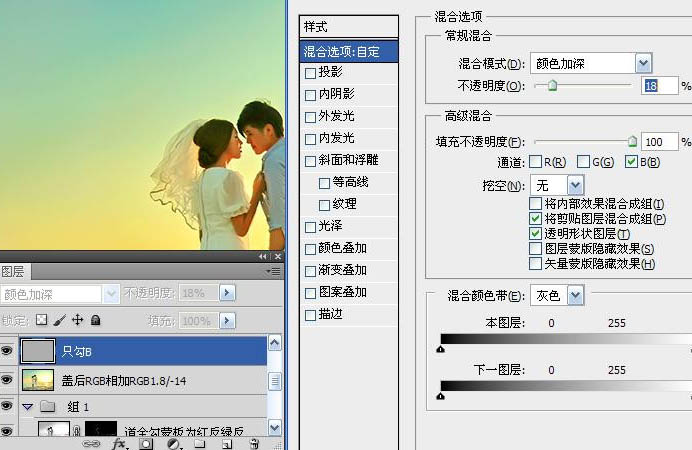Select the 外发光 style entry
The width and height of the screenshot is (692, 450).
tap(336, 116)
